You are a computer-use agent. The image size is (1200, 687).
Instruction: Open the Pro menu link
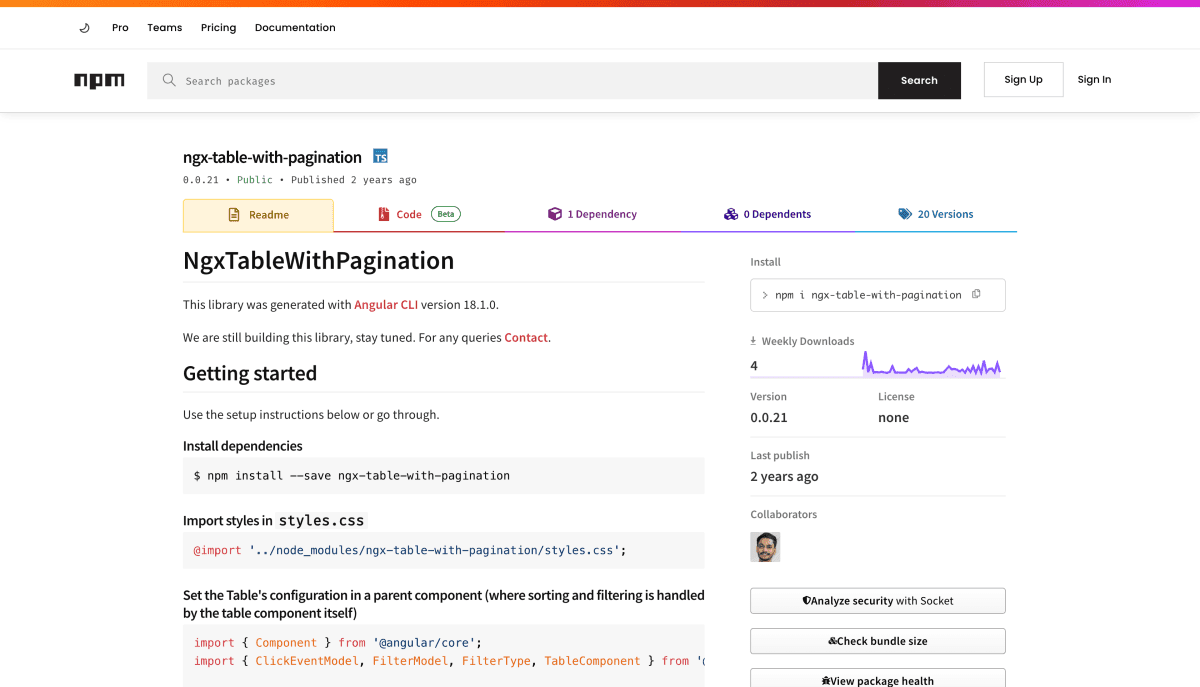(x=120, y=28)
